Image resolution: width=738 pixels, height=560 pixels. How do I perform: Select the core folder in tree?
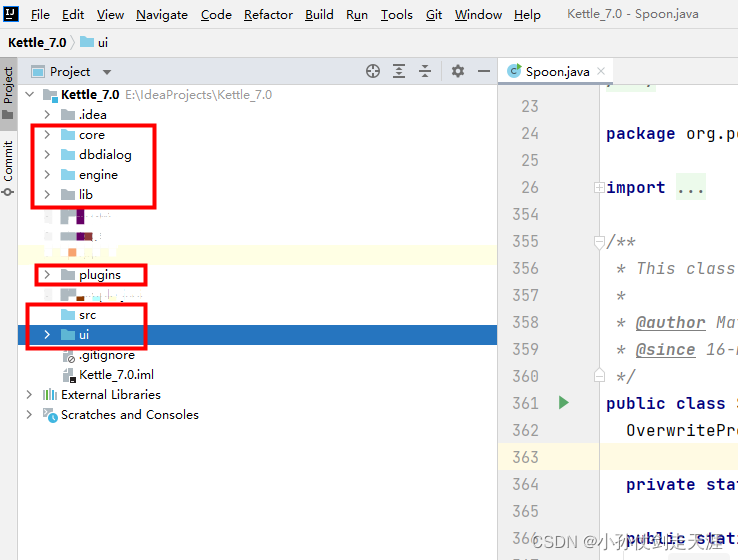[92, 135]
